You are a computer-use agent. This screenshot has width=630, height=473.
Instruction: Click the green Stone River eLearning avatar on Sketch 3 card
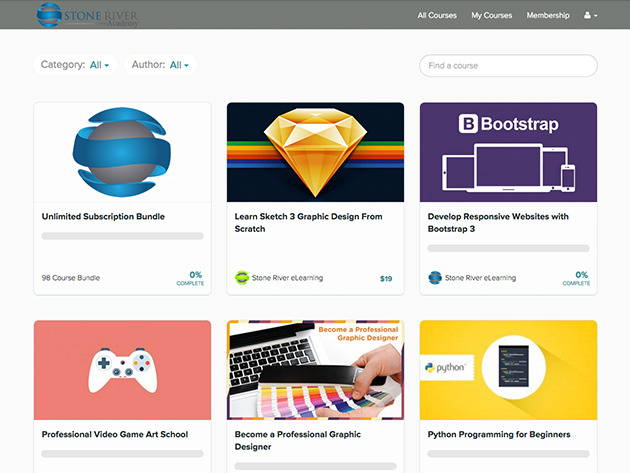[x=241, y=278]
